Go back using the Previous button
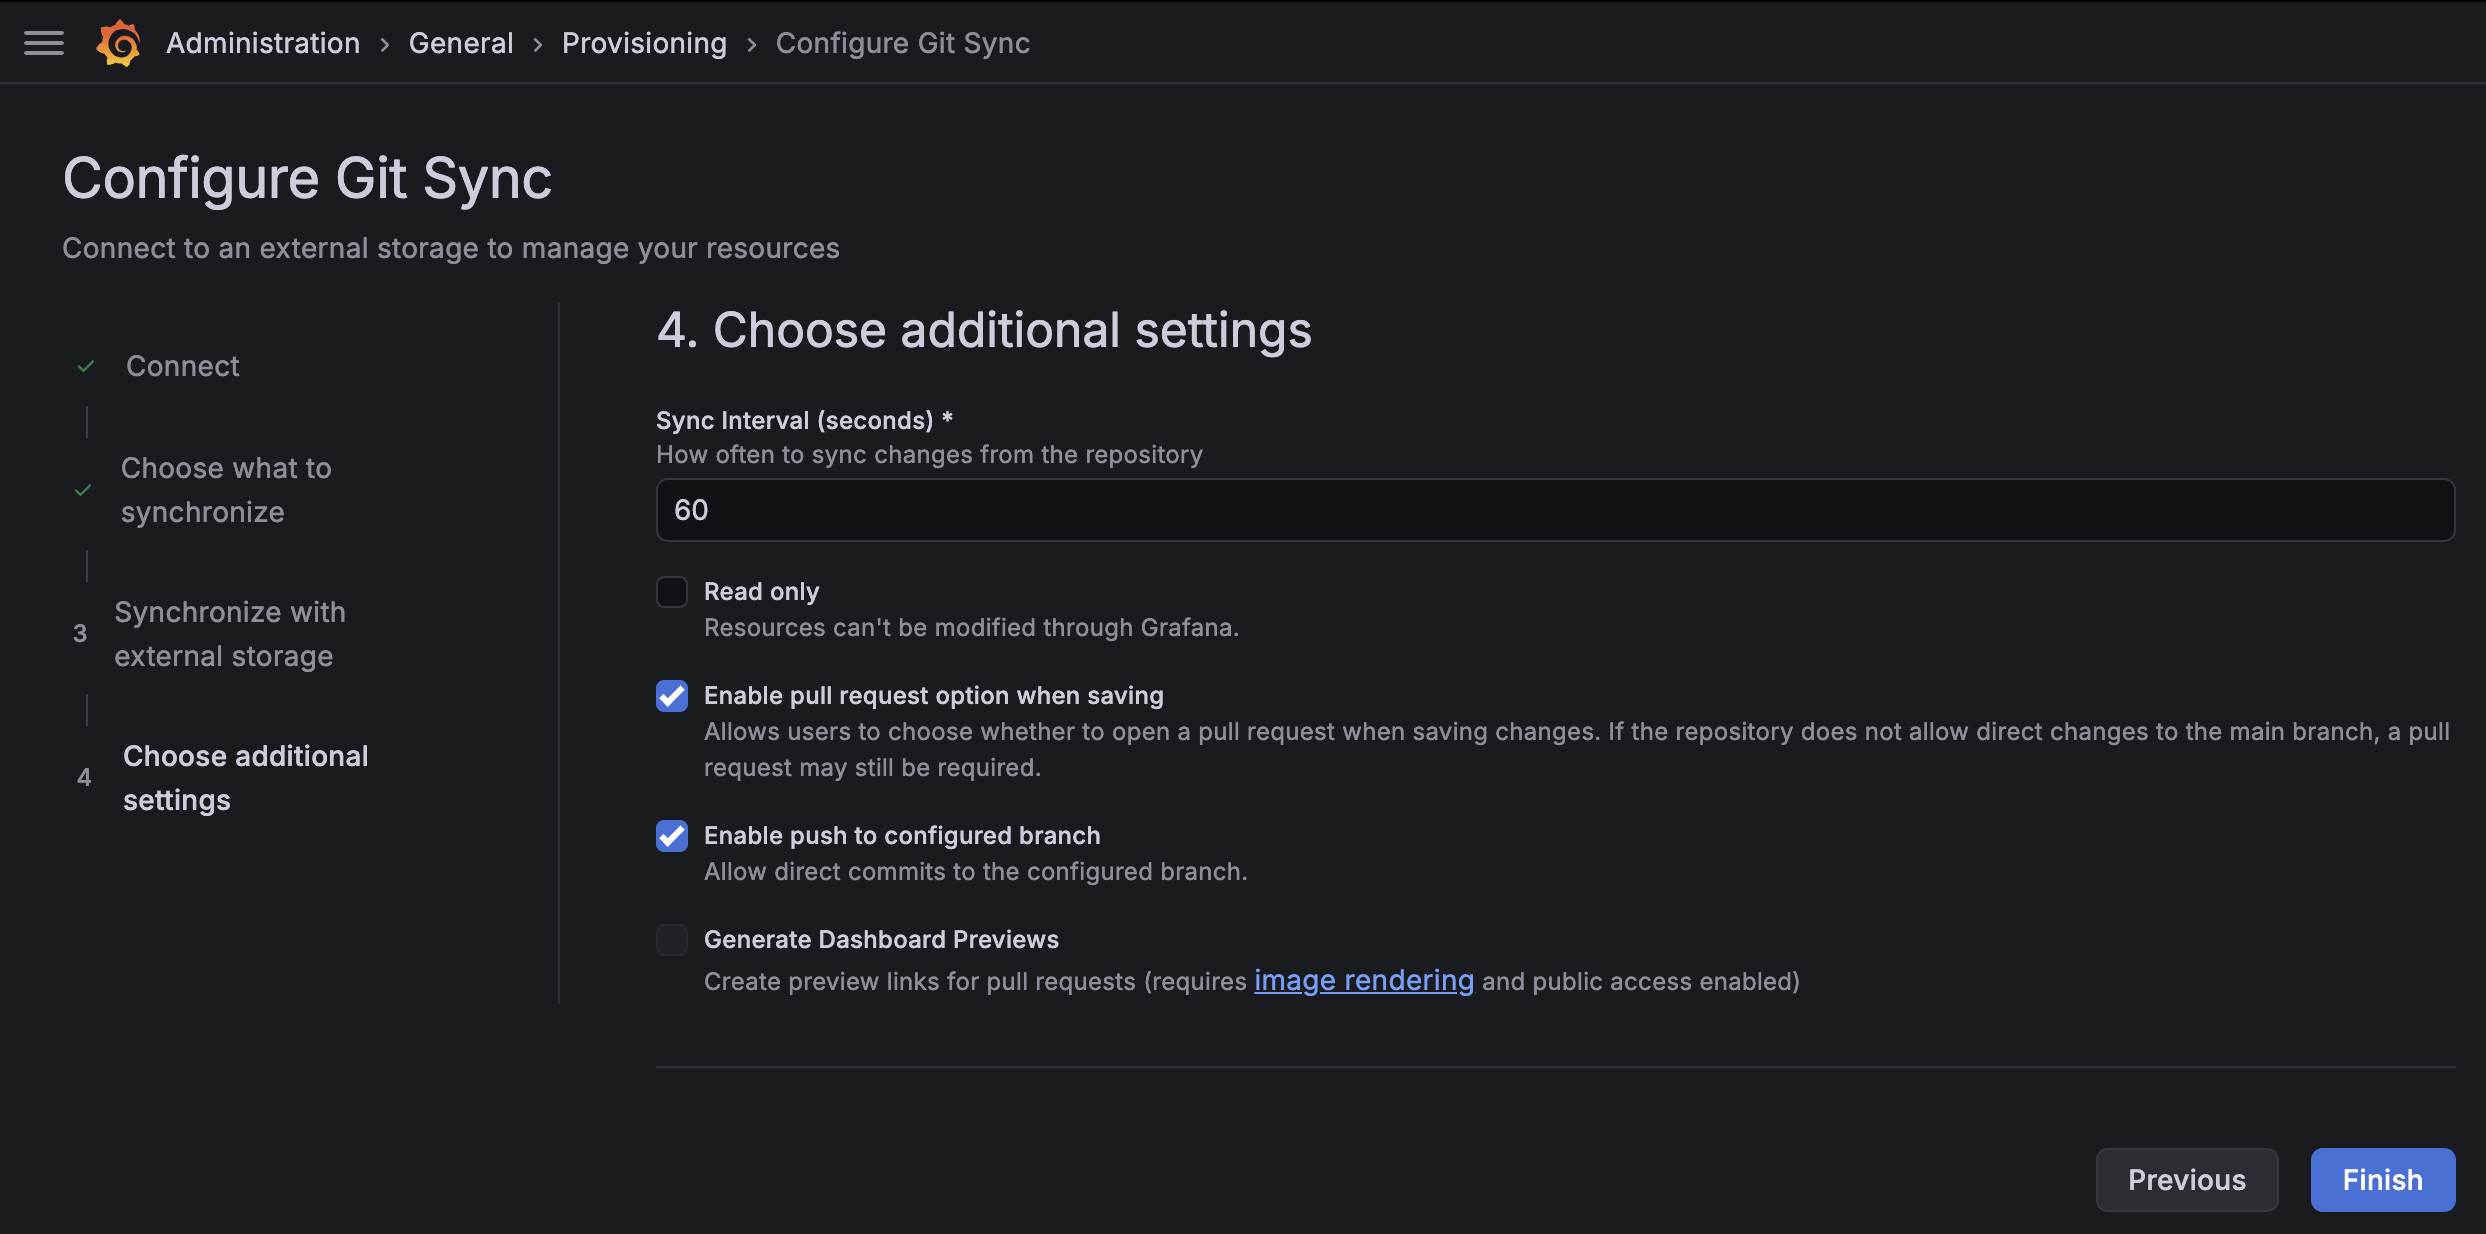 pos(2186,1180)
